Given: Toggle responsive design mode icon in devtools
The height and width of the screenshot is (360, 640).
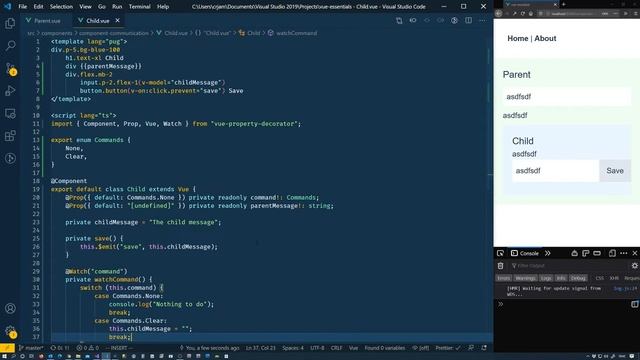Looking at the screenshot, I should coord(612,253).
